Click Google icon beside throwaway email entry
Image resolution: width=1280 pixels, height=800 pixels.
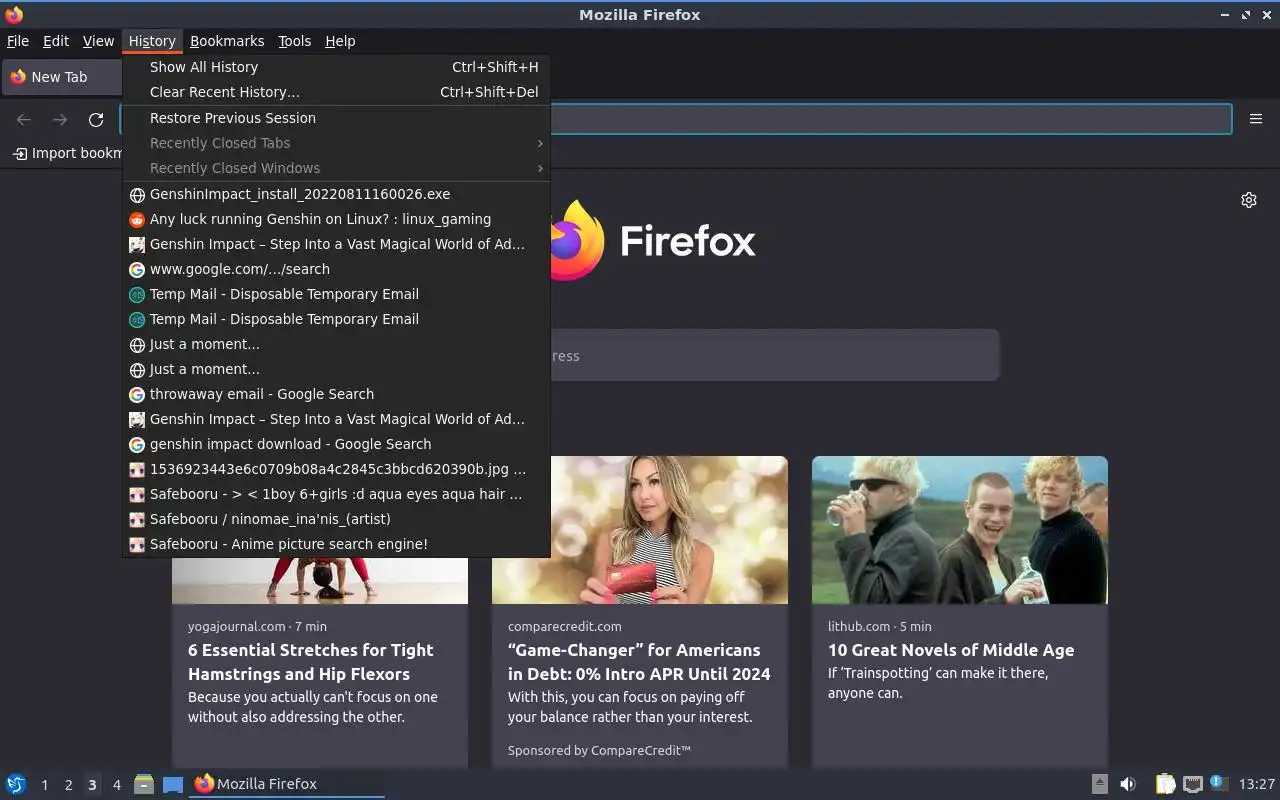coord(138,394)
